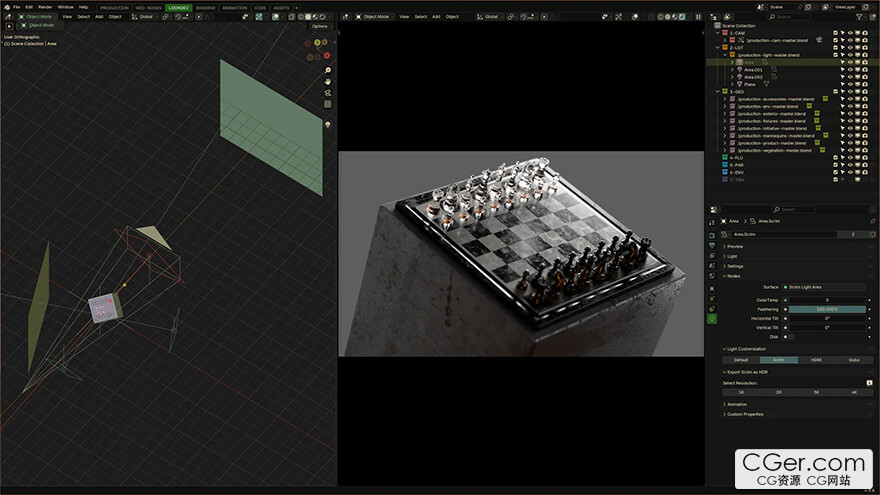This screenshot has width=880, height=495.
Task: Expand the Area.001 light item
Action: 732,70
